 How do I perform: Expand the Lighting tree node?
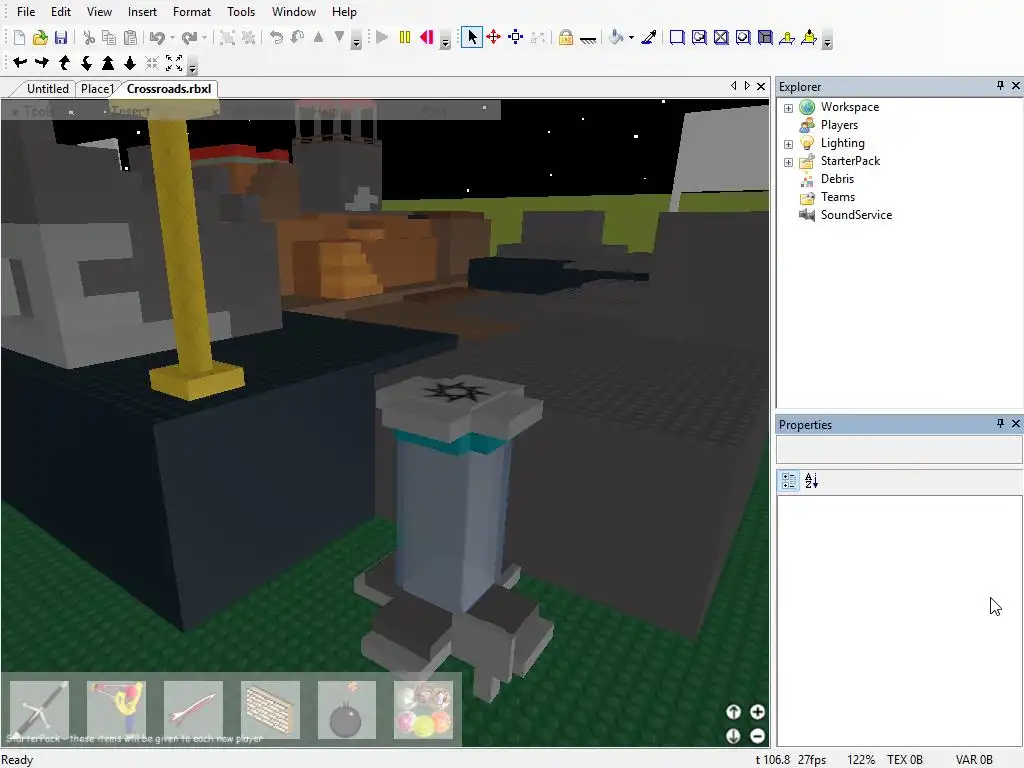pos(788,144)
